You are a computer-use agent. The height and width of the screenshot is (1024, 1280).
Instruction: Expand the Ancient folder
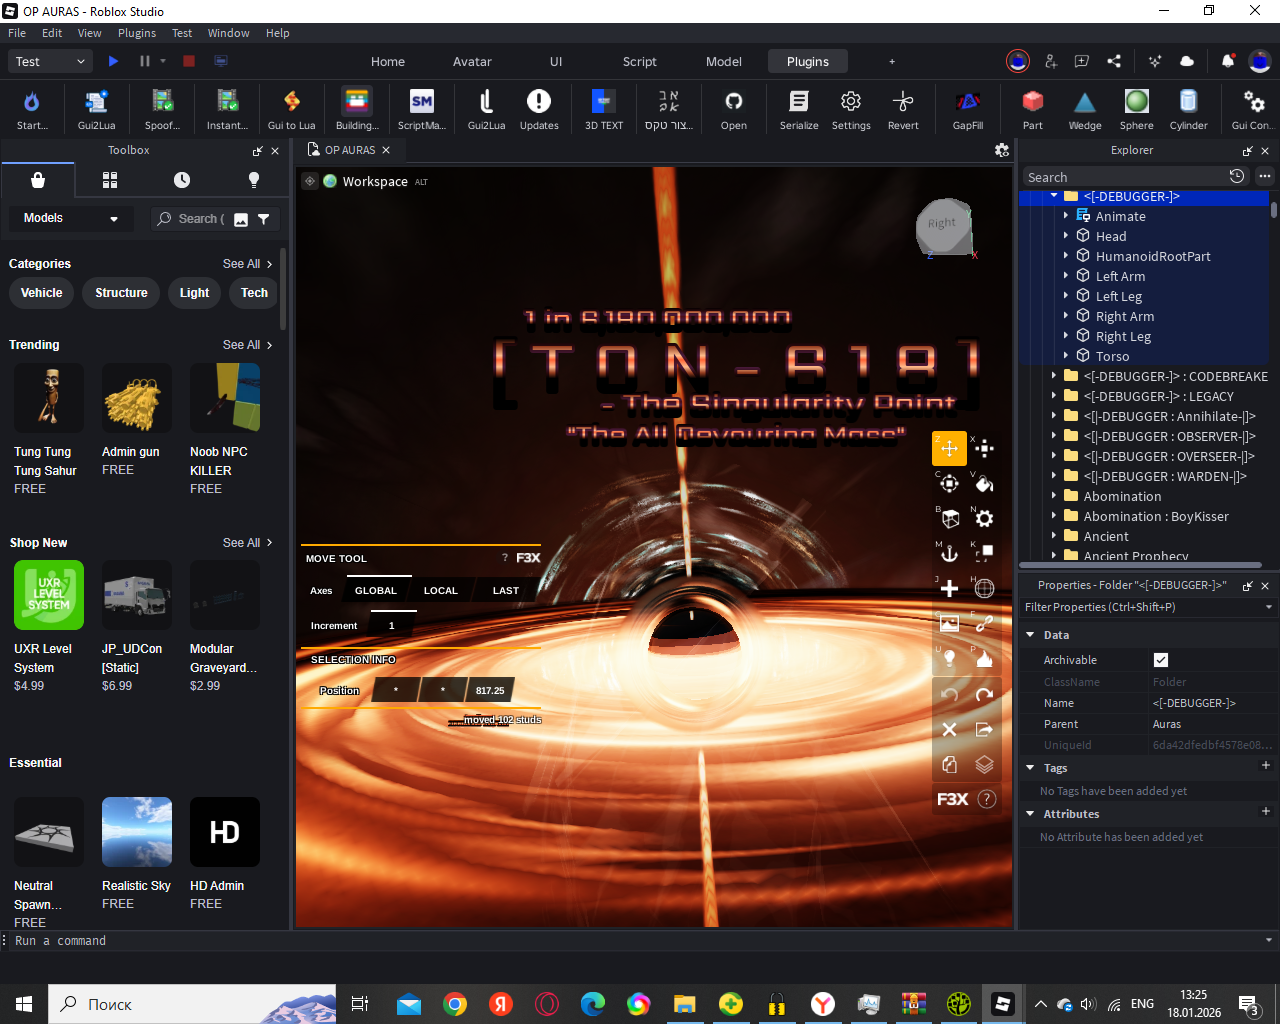pyautogui.click(x=1054, y=536)
